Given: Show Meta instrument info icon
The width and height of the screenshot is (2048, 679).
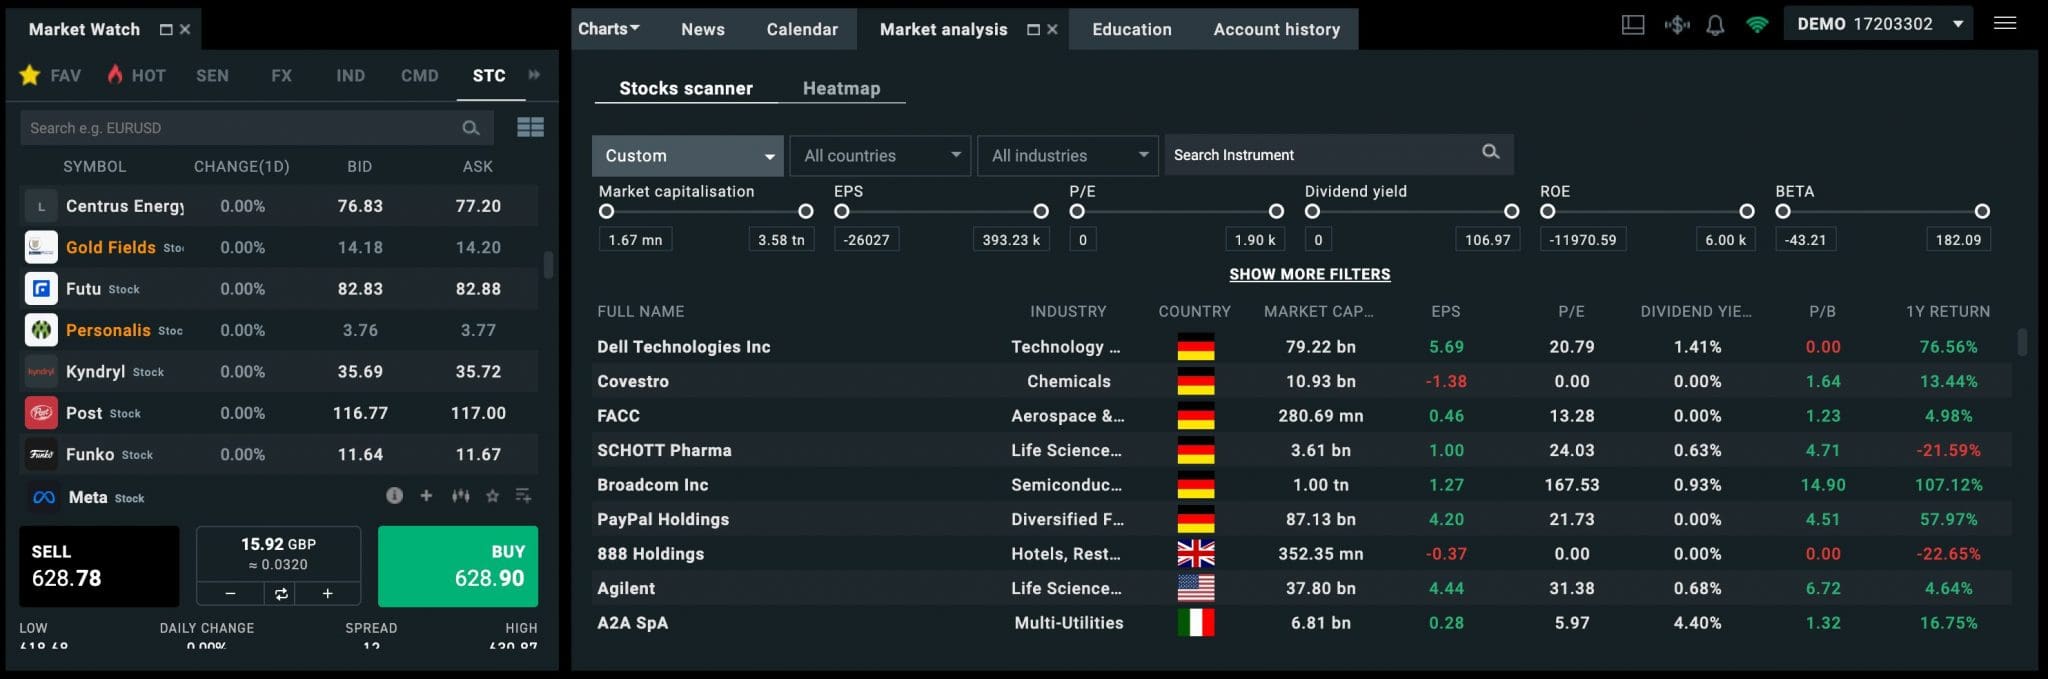Looking at the screenshot, I should click(x=394, y=495).
